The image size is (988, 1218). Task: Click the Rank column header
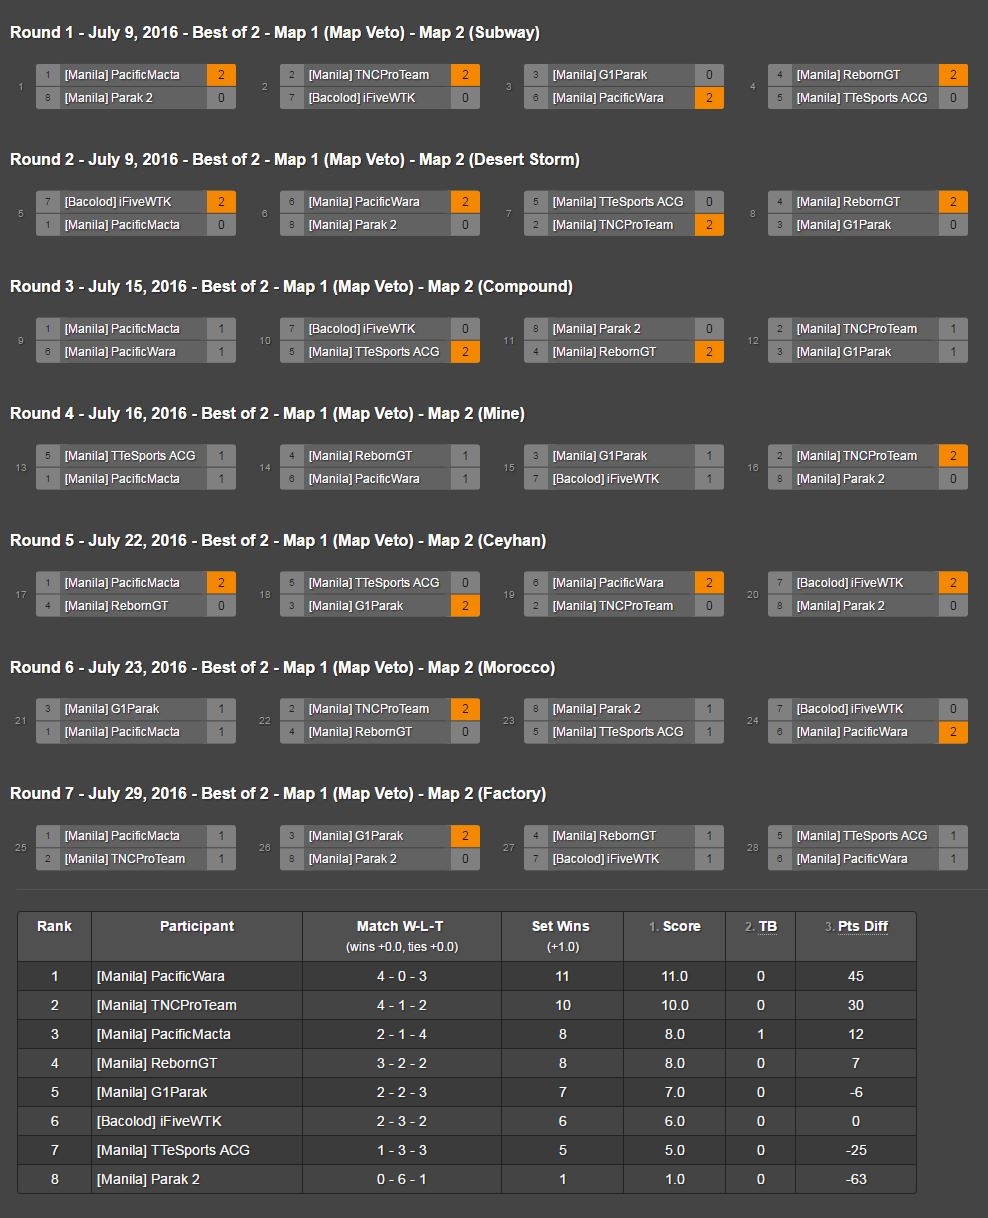pos(54,927)
